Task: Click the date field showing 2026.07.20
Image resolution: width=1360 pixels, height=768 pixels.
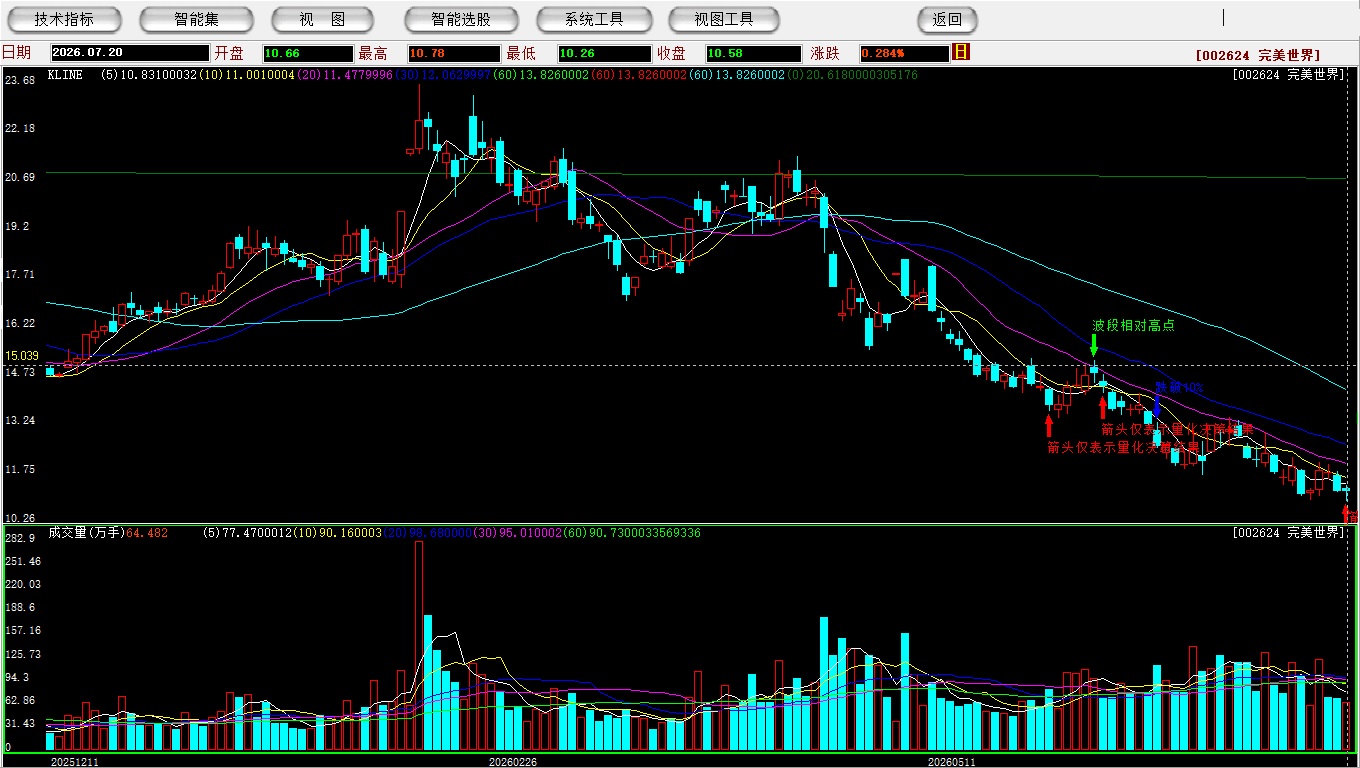Action: (129, 53)
